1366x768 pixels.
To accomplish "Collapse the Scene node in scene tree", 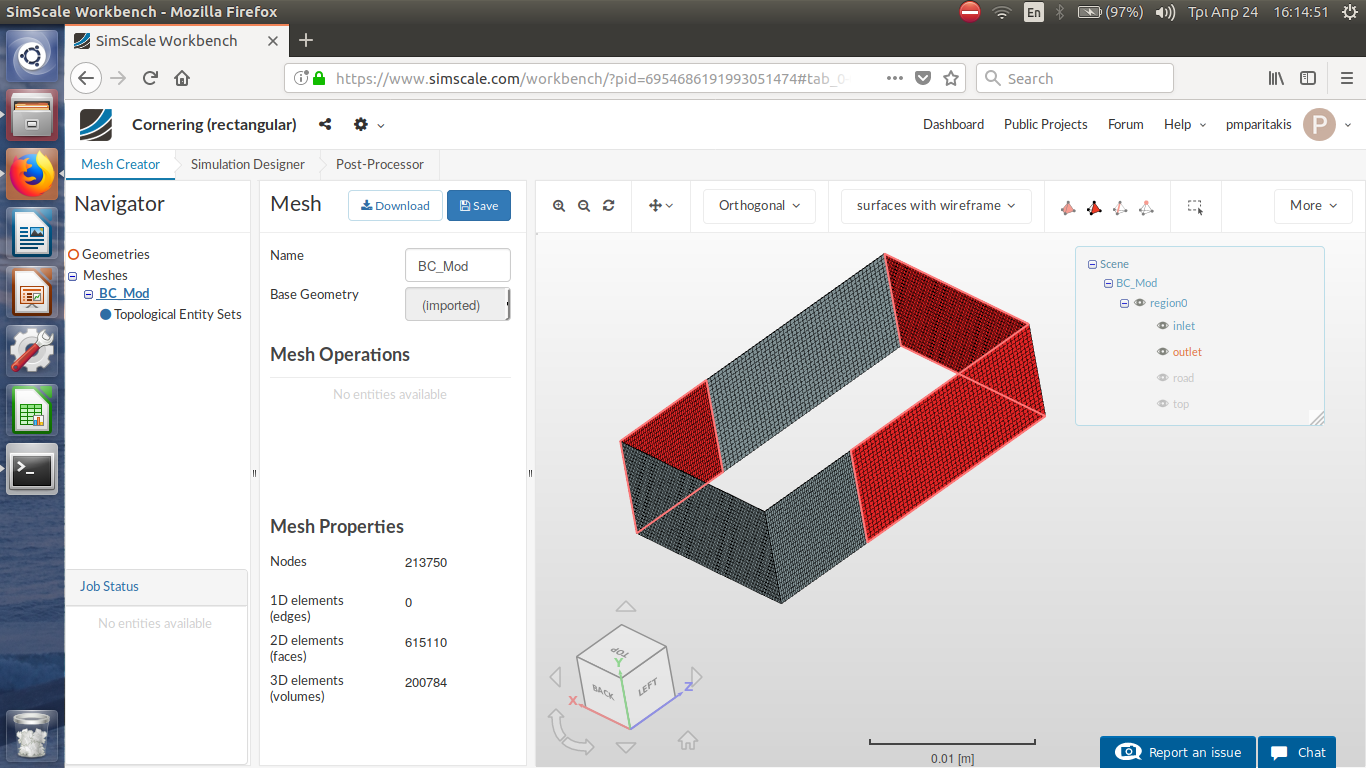I will pyautogui.click(x=1092, y=265).
